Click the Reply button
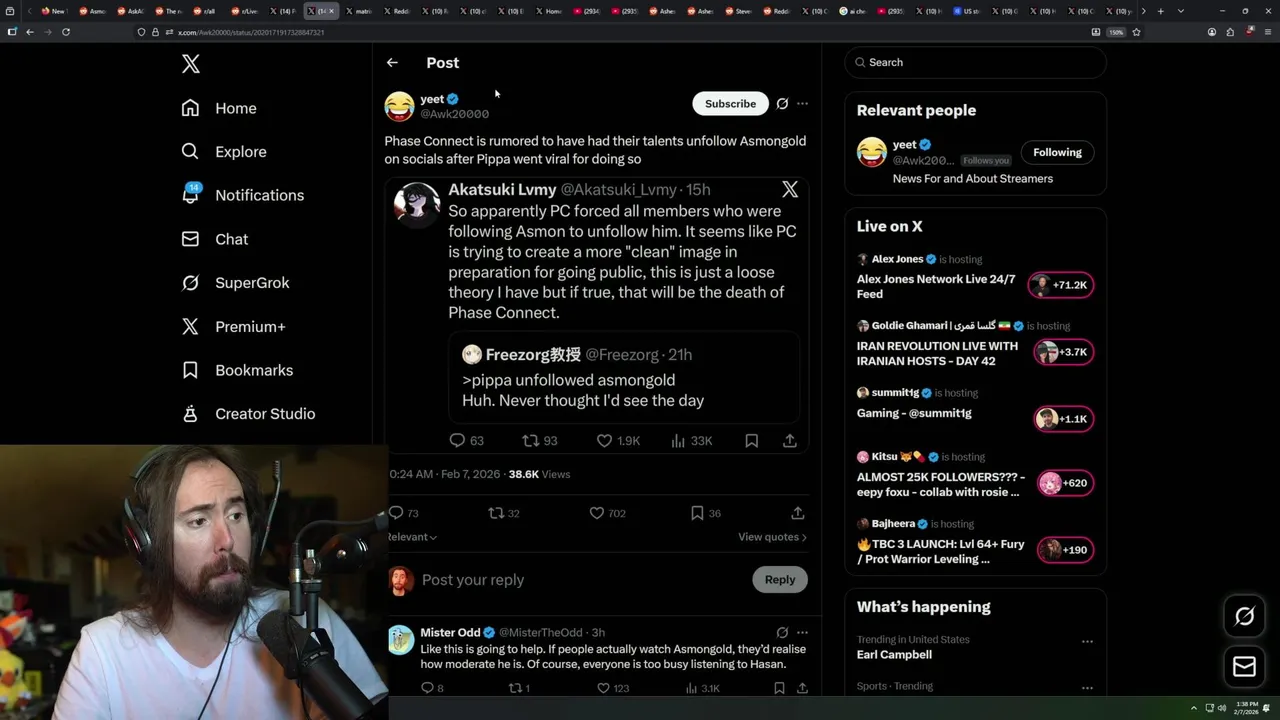This screenshot has width=1280, height=720. click(x=780, y=579)
